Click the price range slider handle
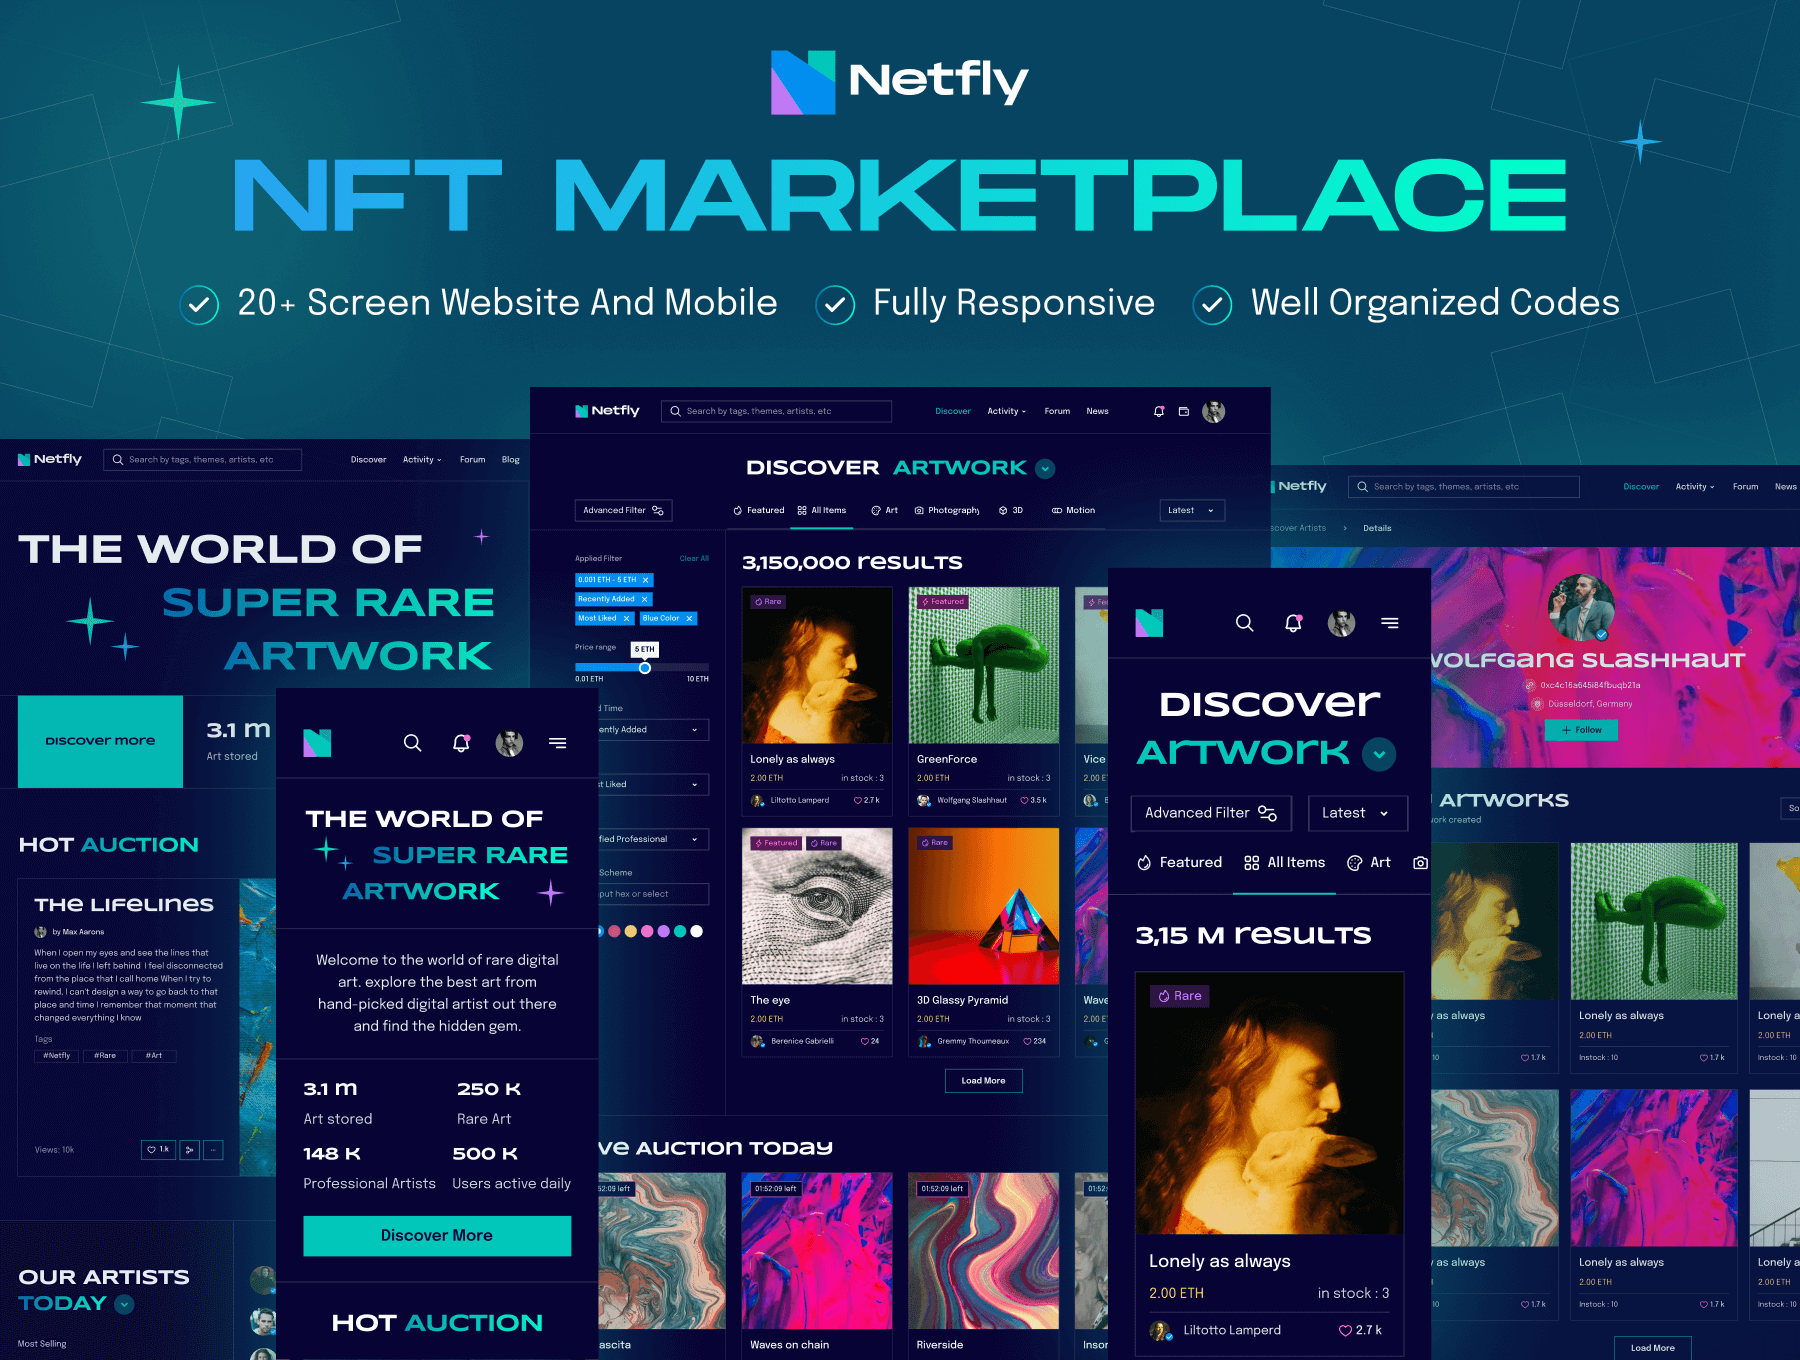This screenshot has height=1360, width=1800. point(645,667)
